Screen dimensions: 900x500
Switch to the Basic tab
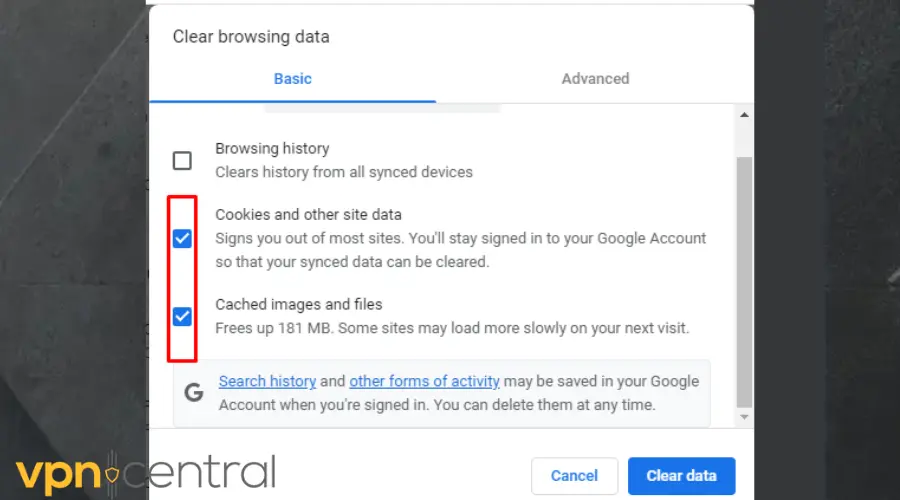(292, 79)
